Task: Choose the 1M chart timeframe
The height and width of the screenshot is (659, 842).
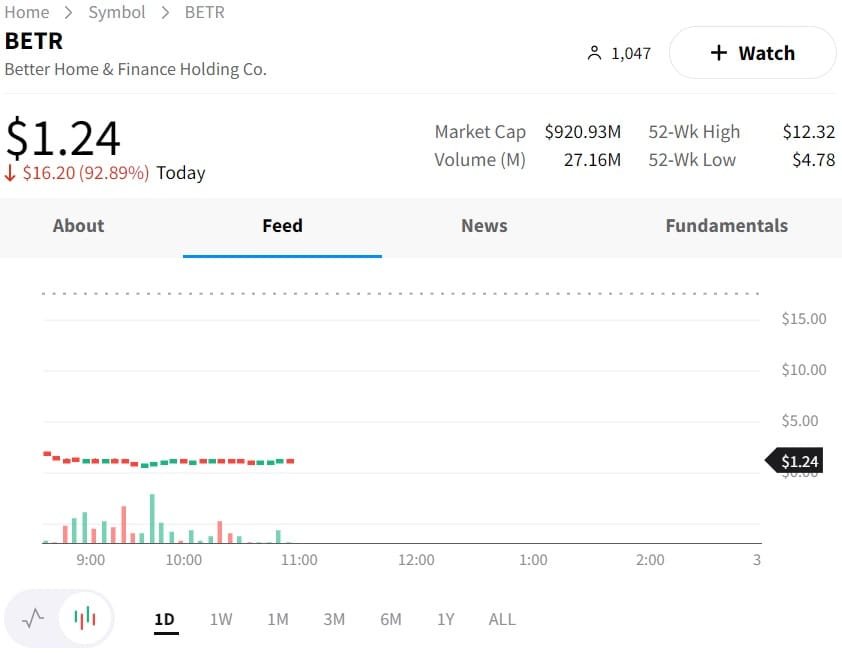Action: (278, 619)
